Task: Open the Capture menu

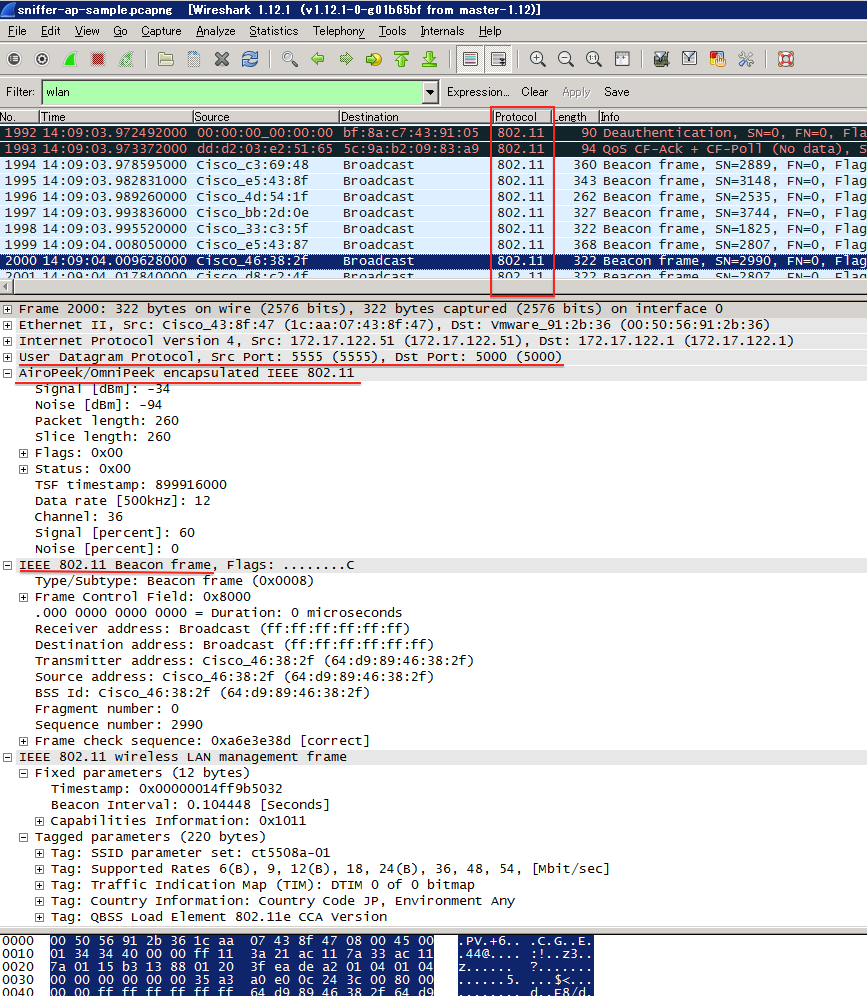Action: pyautogui.click(x=161, y=31)
